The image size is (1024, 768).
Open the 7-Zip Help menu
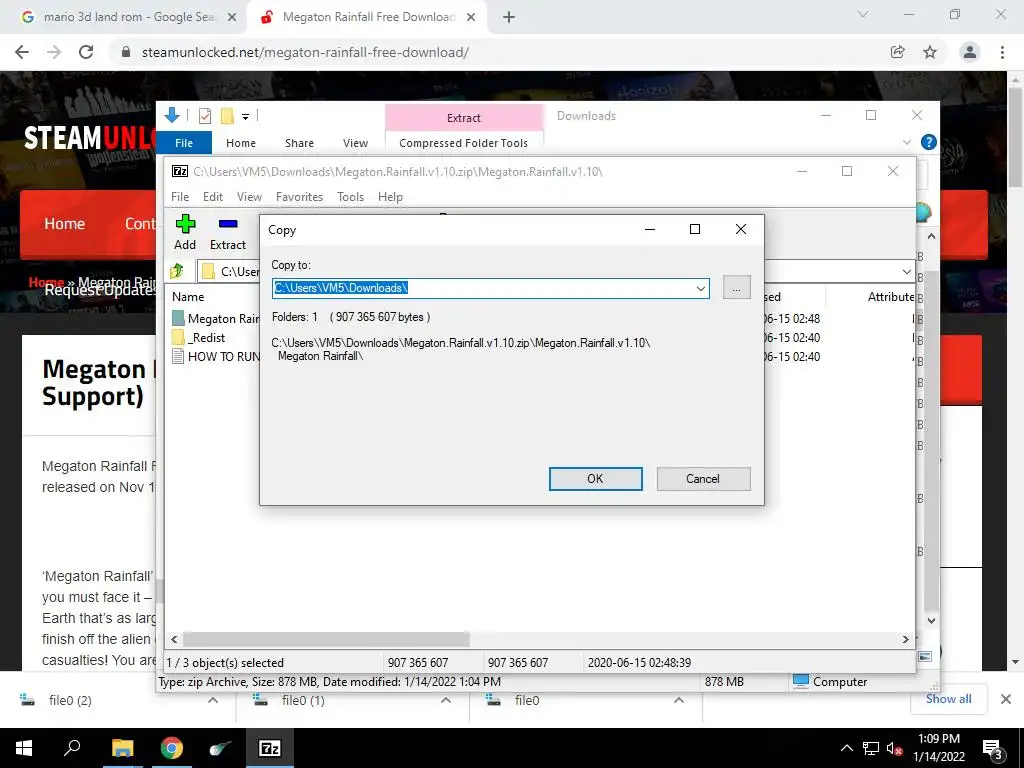point(390,197)
